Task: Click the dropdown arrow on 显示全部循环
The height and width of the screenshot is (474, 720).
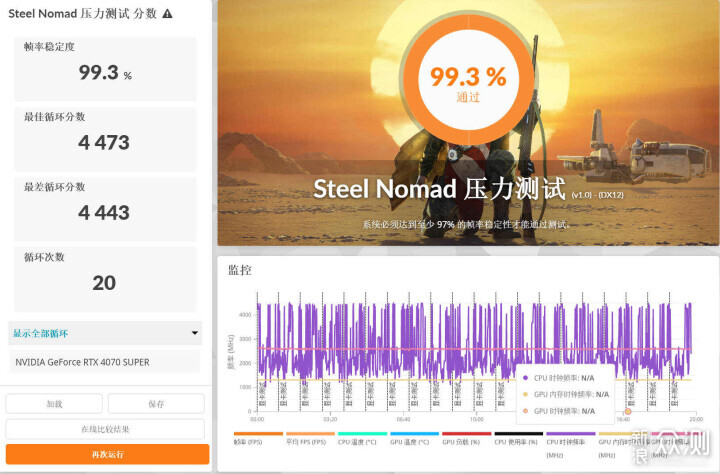Action: coord(195,333)
